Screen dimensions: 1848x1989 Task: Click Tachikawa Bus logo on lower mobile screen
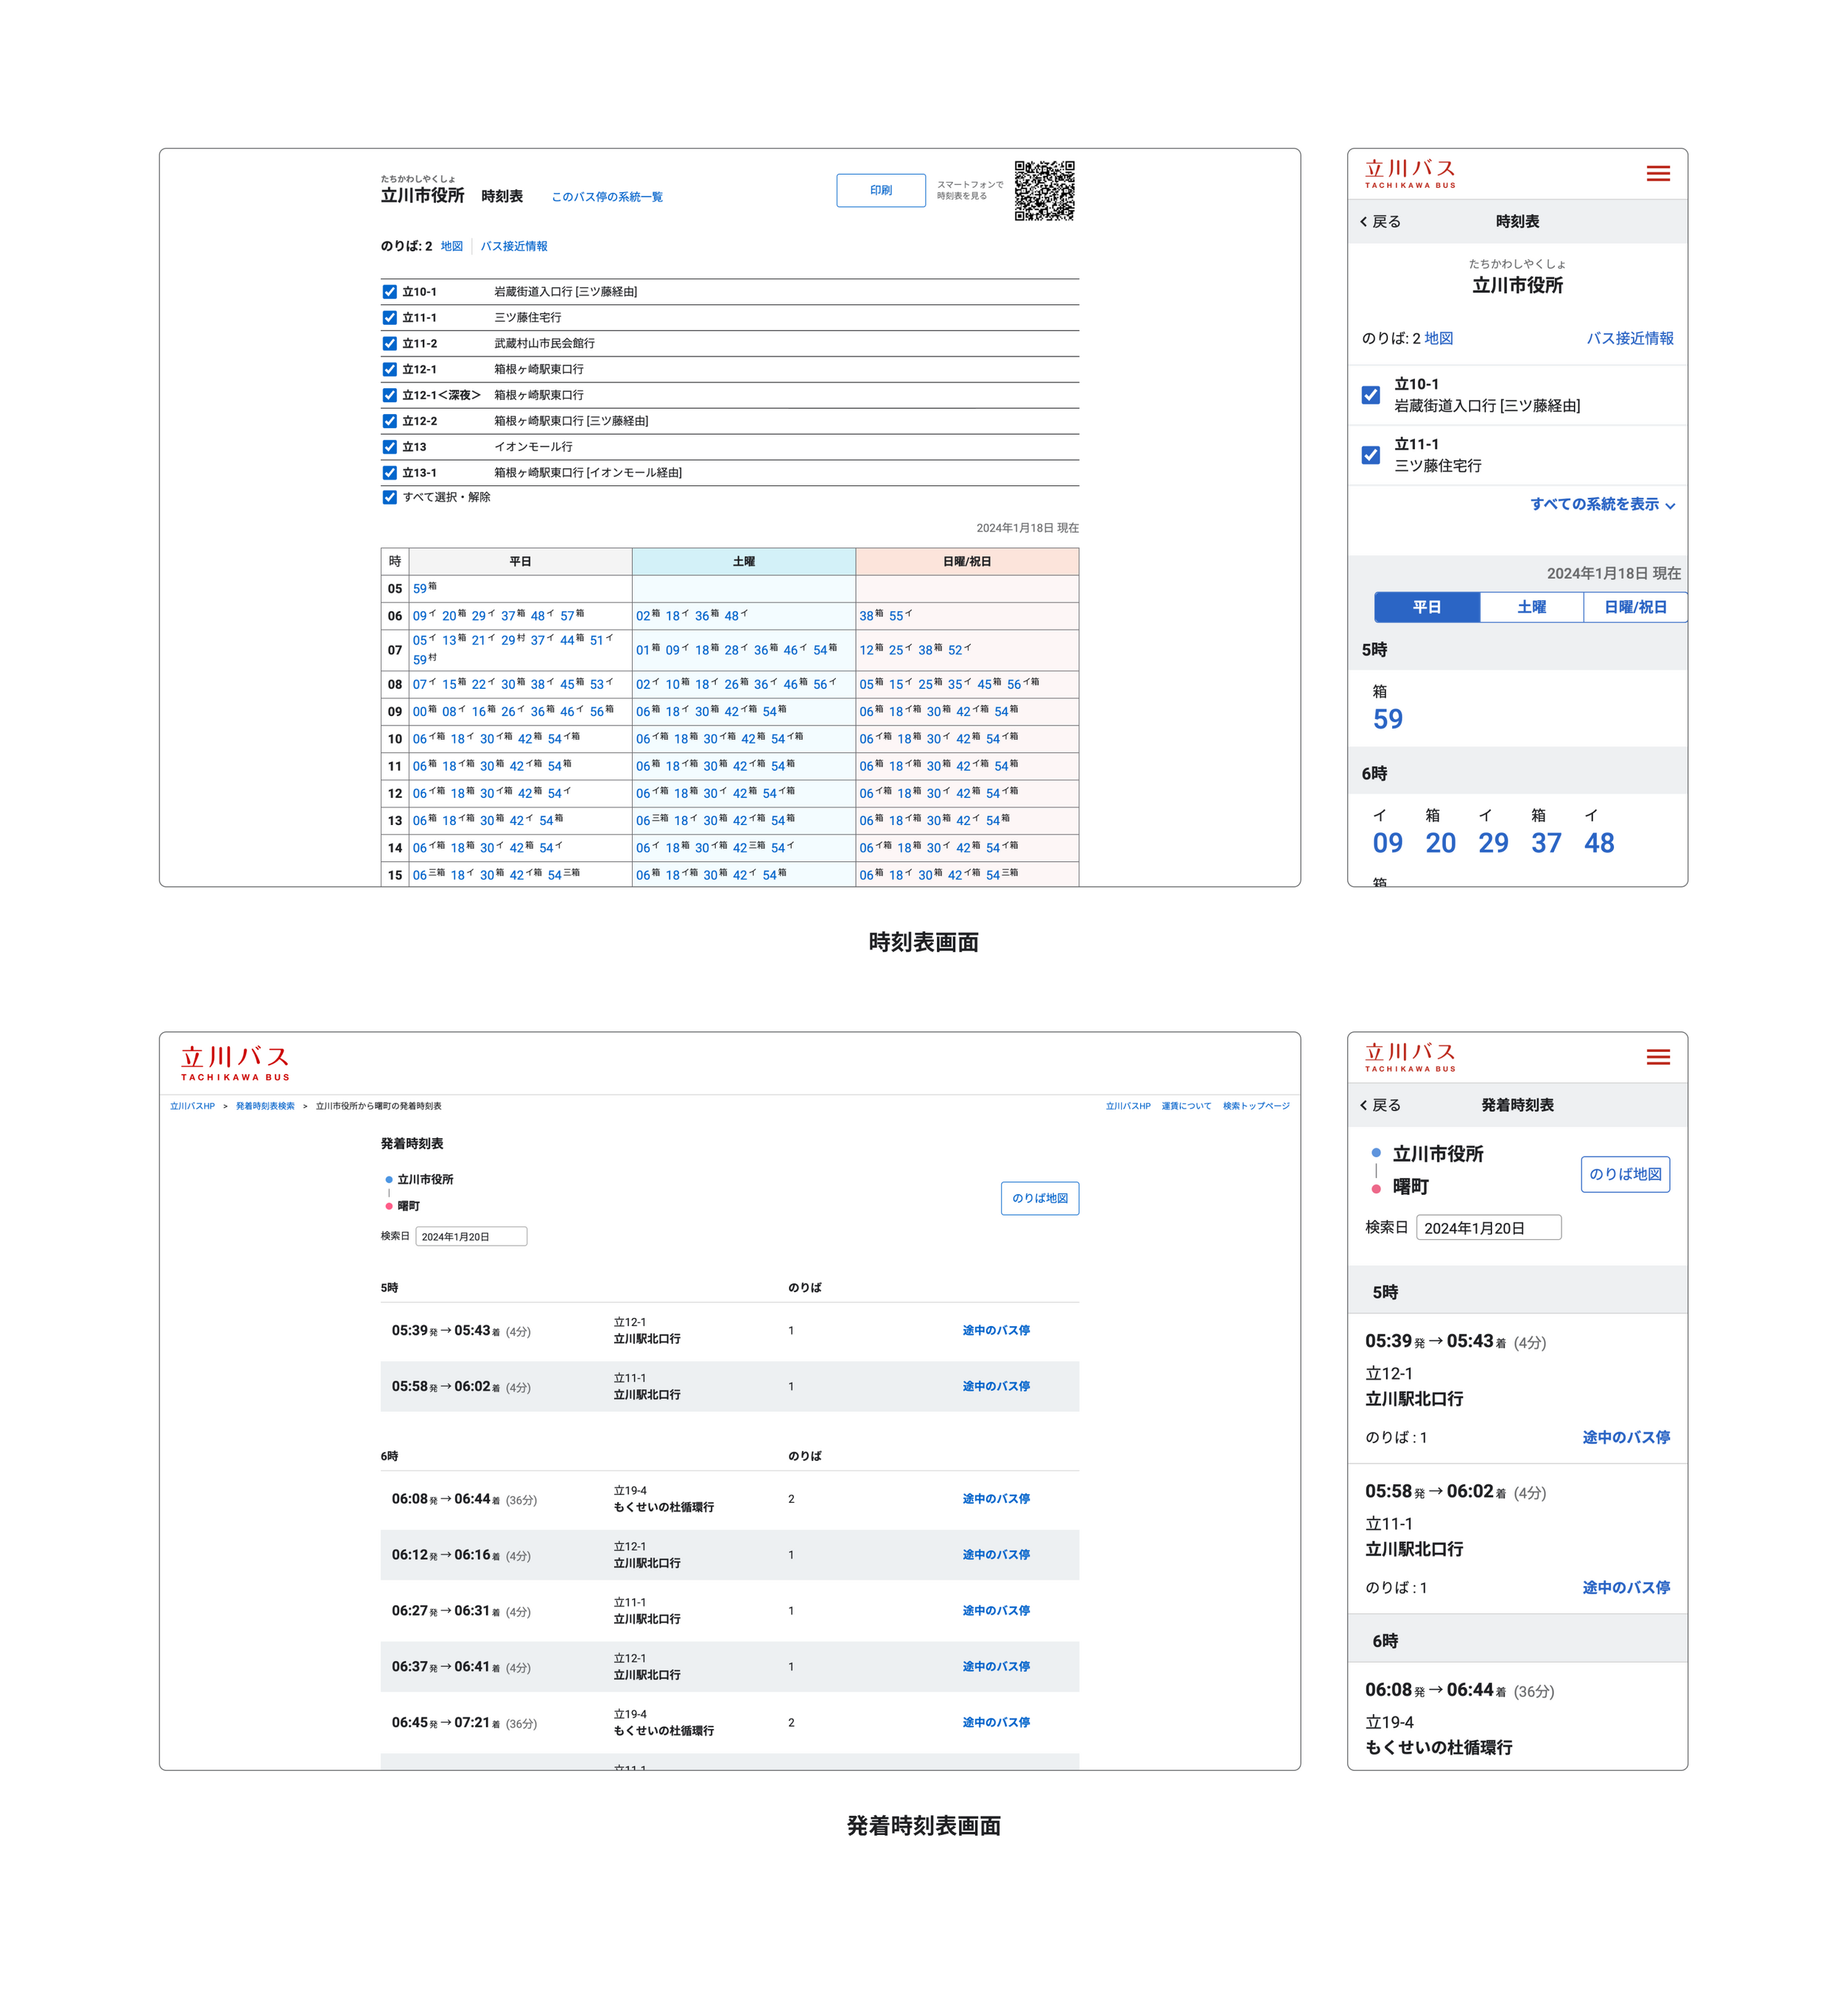point(1410,1056)
